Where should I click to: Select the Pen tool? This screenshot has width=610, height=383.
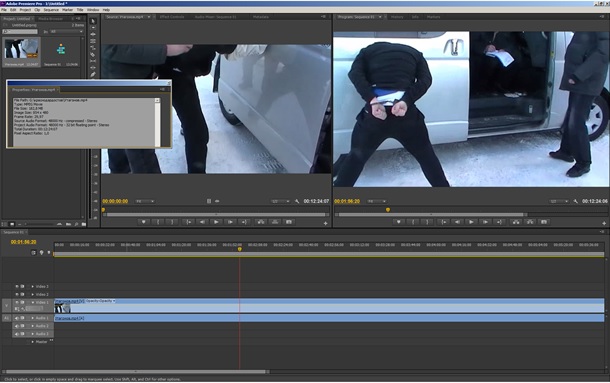click(93, 74)
